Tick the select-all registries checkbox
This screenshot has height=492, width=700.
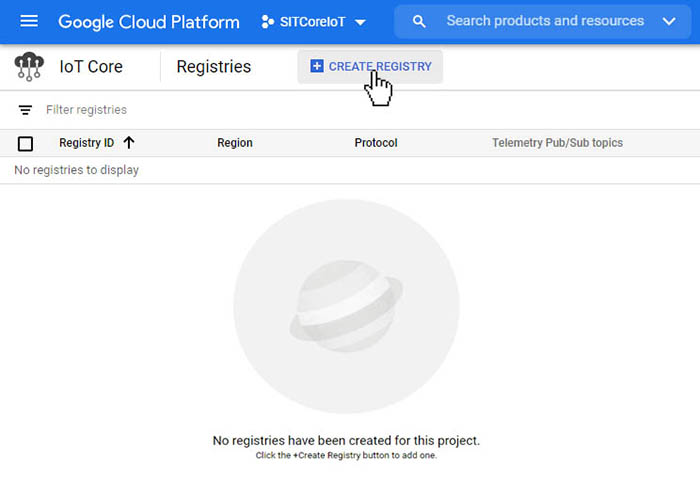coord(25,144)
